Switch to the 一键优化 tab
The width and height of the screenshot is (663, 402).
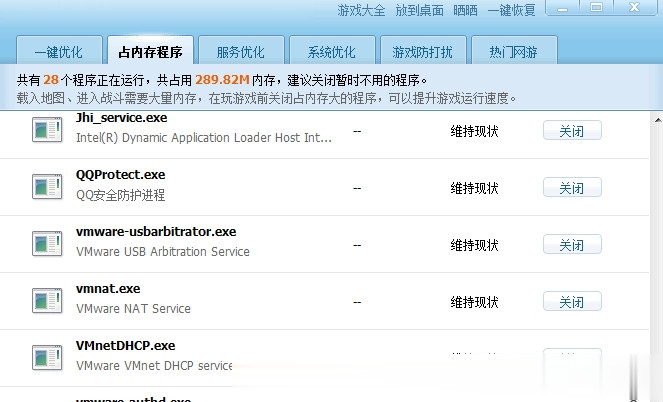[59, 51]
